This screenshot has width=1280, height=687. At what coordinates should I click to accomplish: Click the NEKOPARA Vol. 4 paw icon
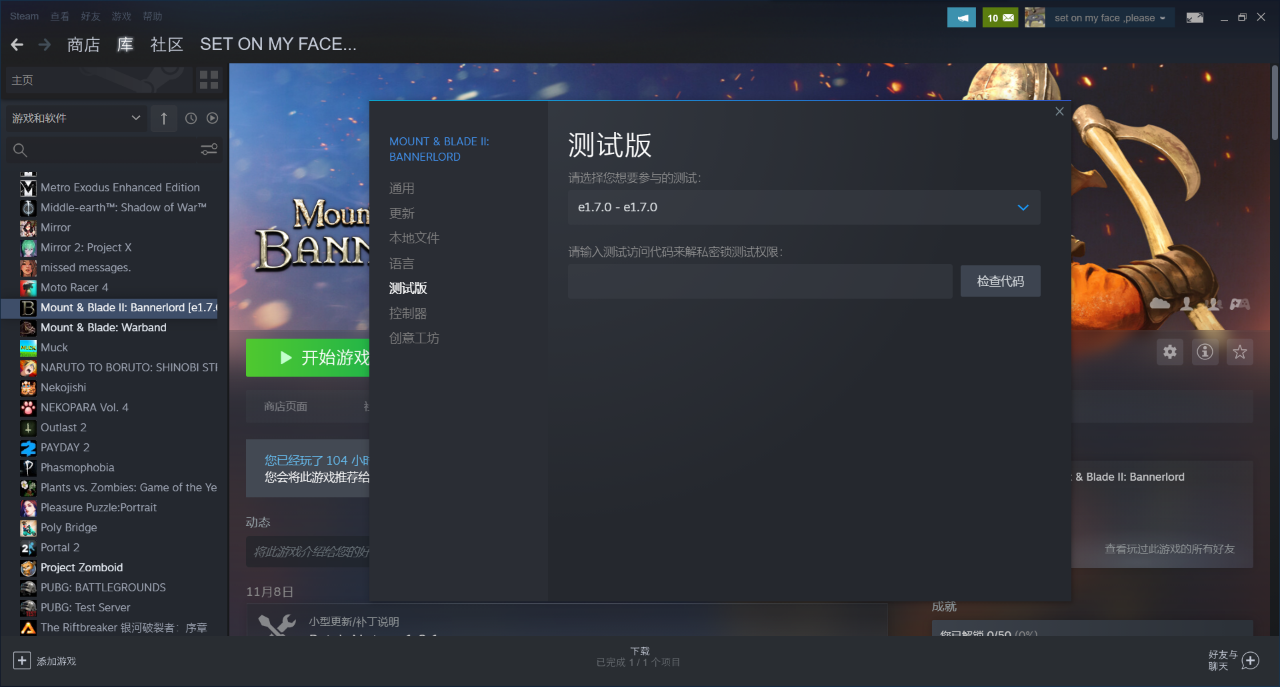28,407
